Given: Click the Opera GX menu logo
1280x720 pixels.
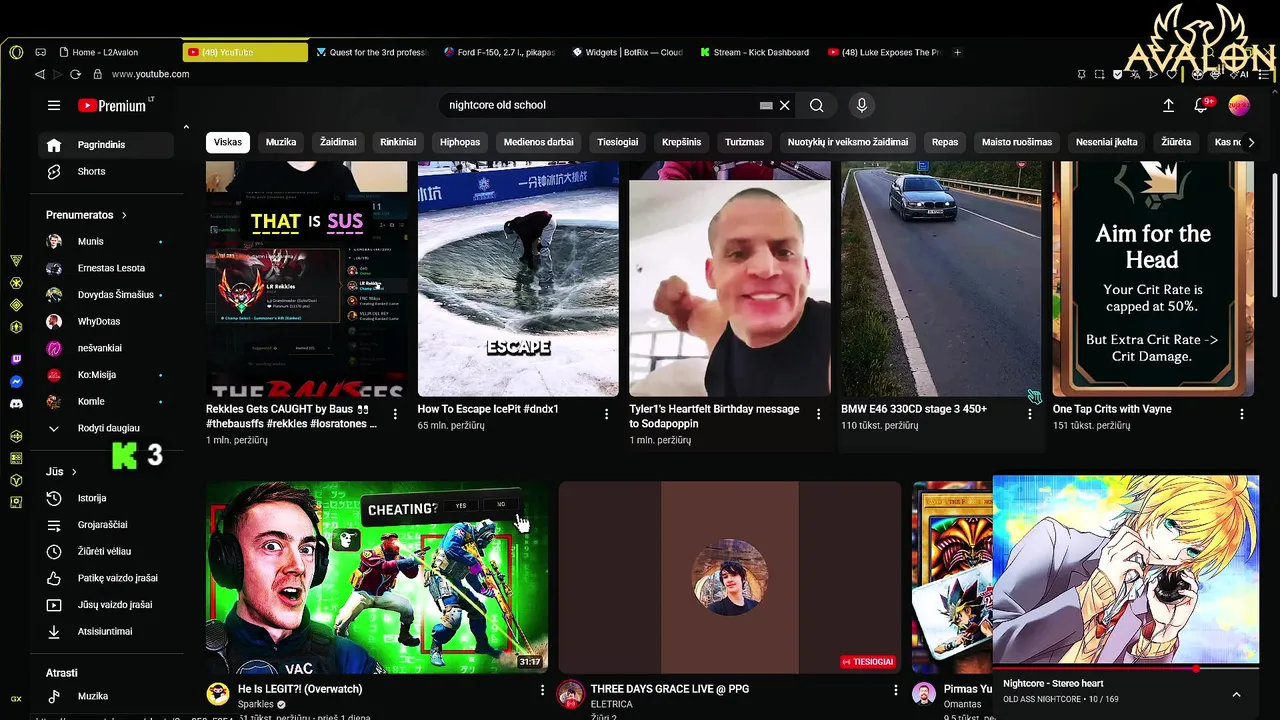Looking at the screenshot, I should 16,52.
